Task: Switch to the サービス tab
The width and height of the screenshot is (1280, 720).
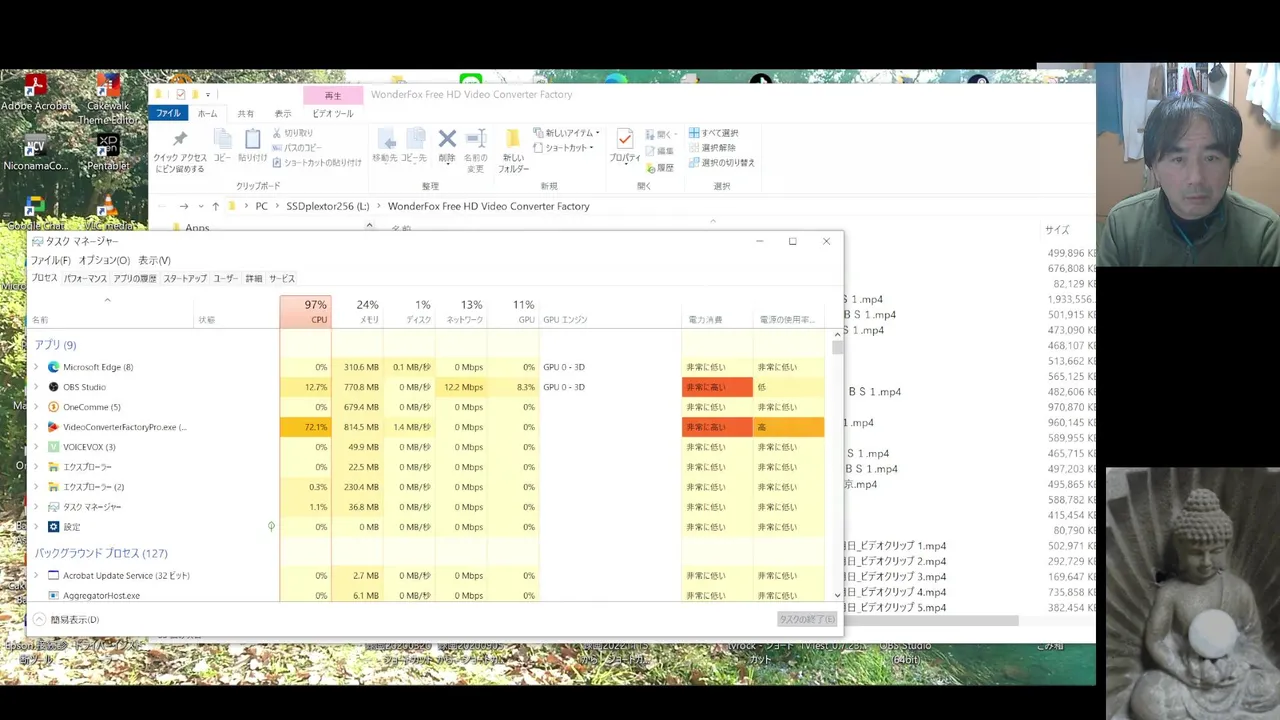Action: [x=282, y=279]
